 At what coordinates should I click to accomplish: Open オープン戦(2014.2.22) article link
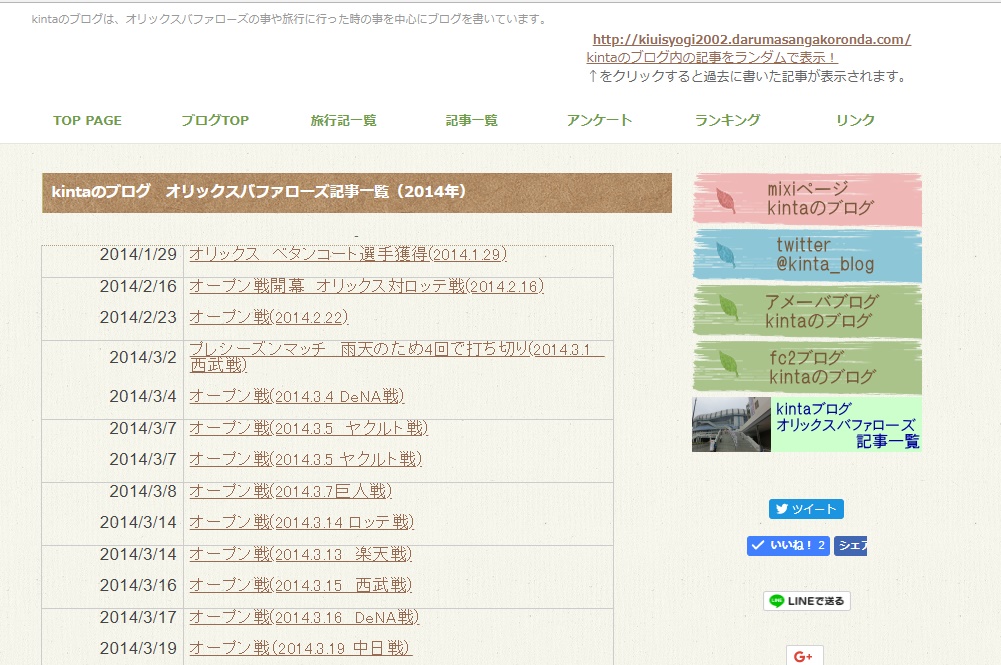point(269,317)
